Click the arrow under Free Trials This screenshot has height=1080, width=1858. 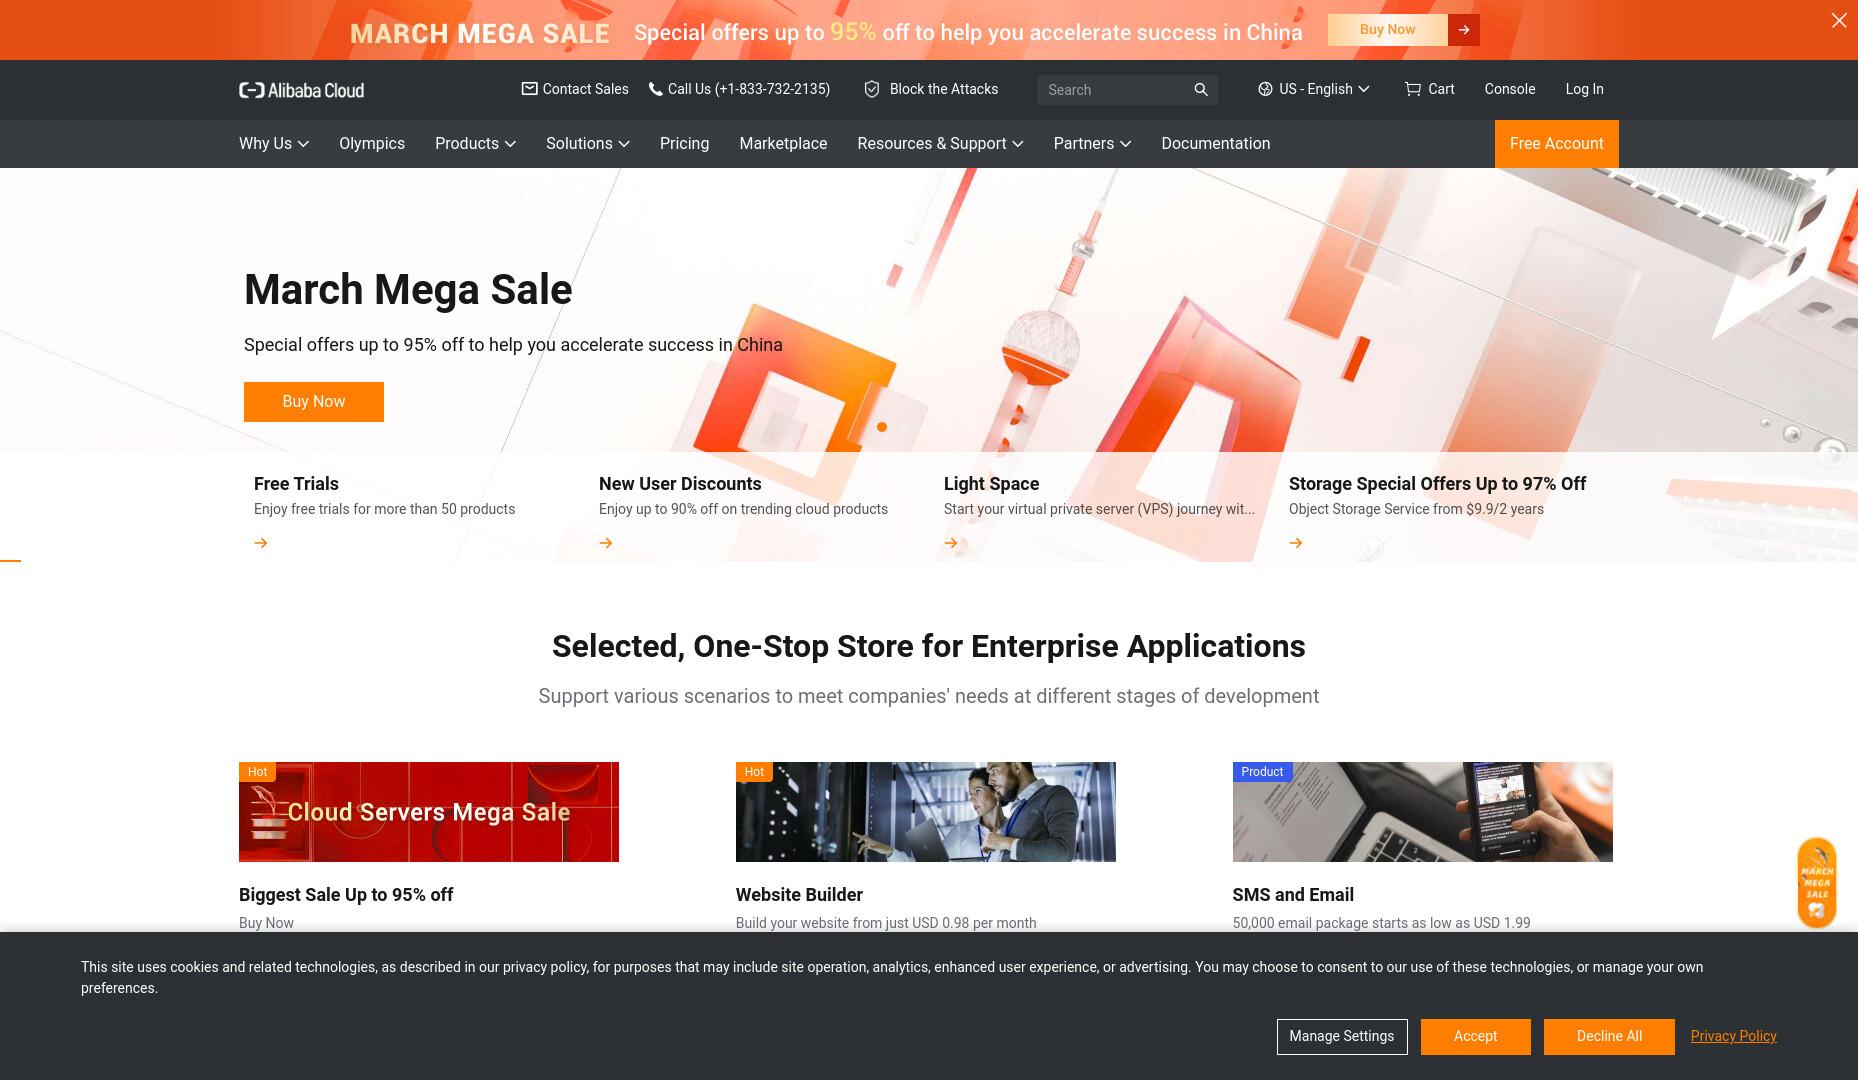[261, 543]
